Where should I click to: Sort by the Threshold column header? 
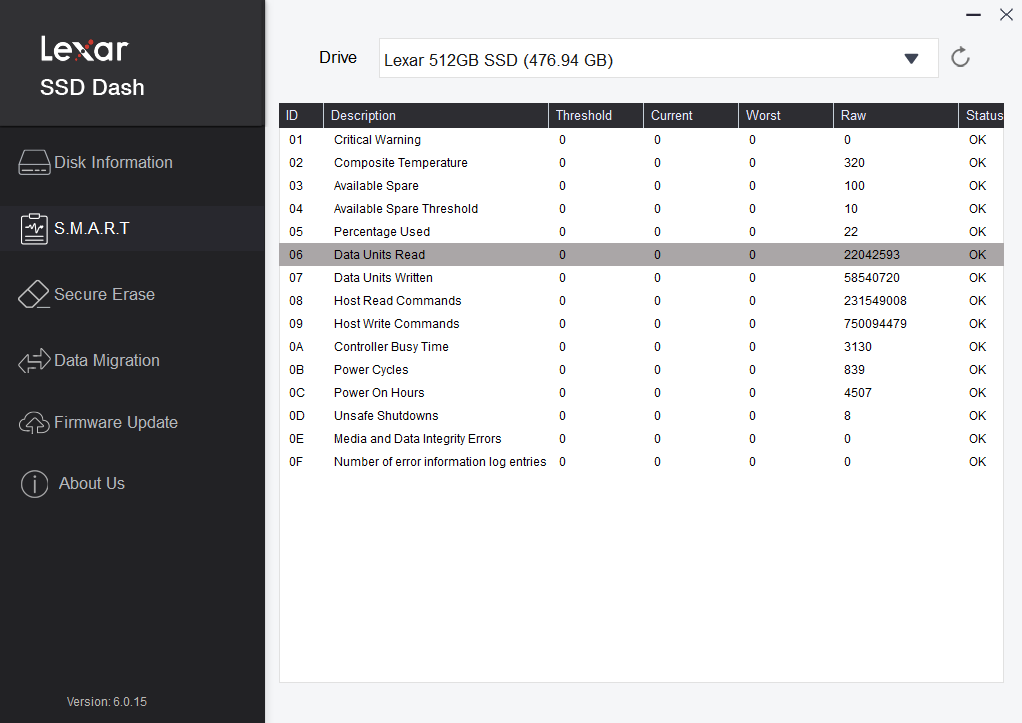(x=596, y=115)
